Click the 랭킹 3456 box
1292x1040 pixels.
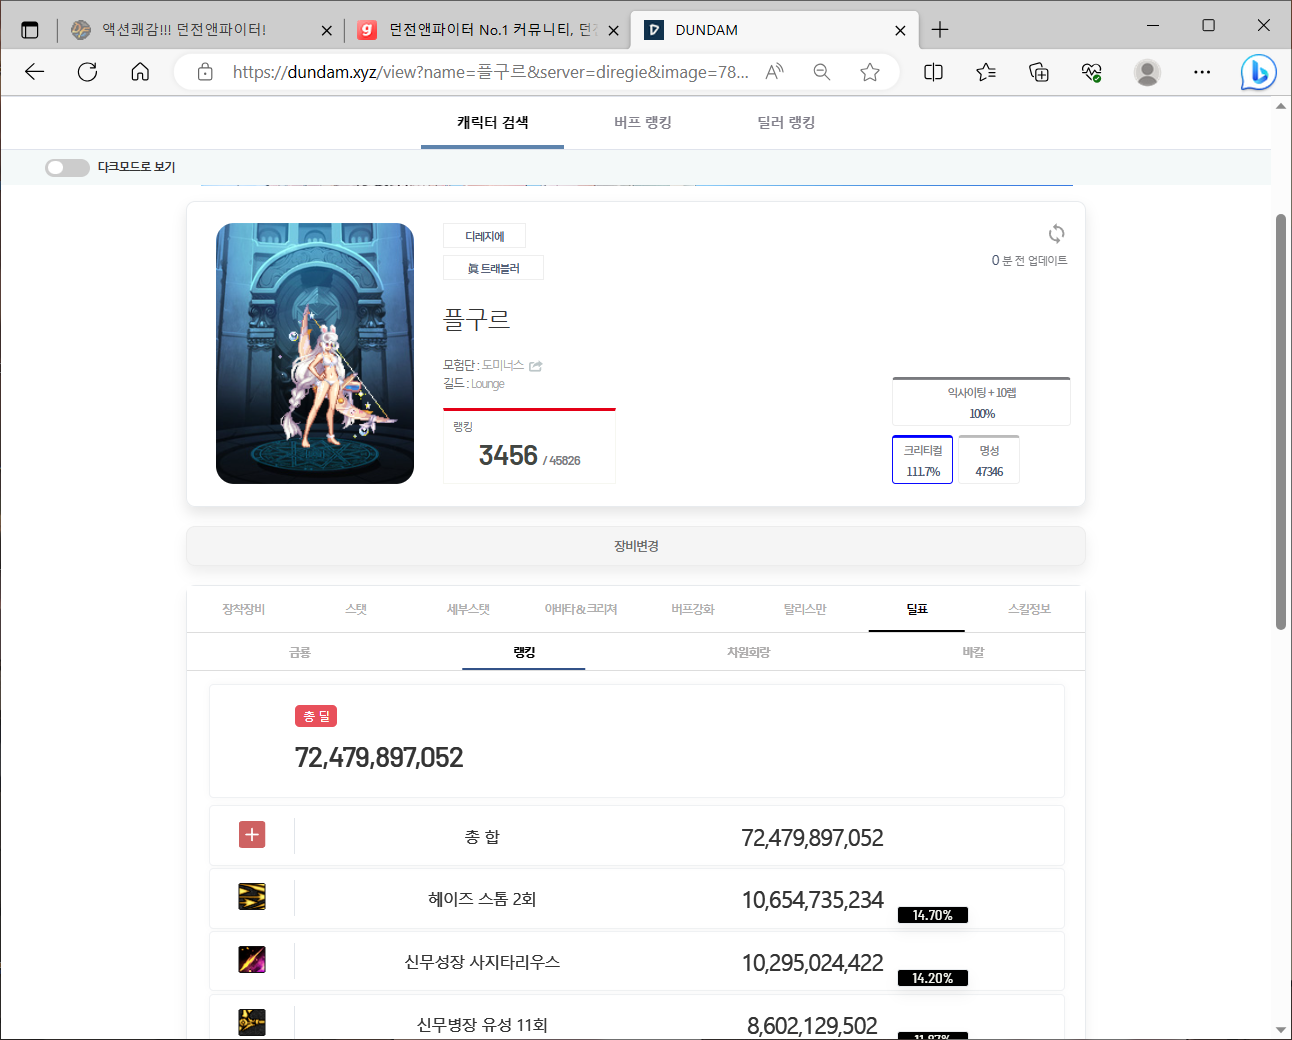pos(529,446)
